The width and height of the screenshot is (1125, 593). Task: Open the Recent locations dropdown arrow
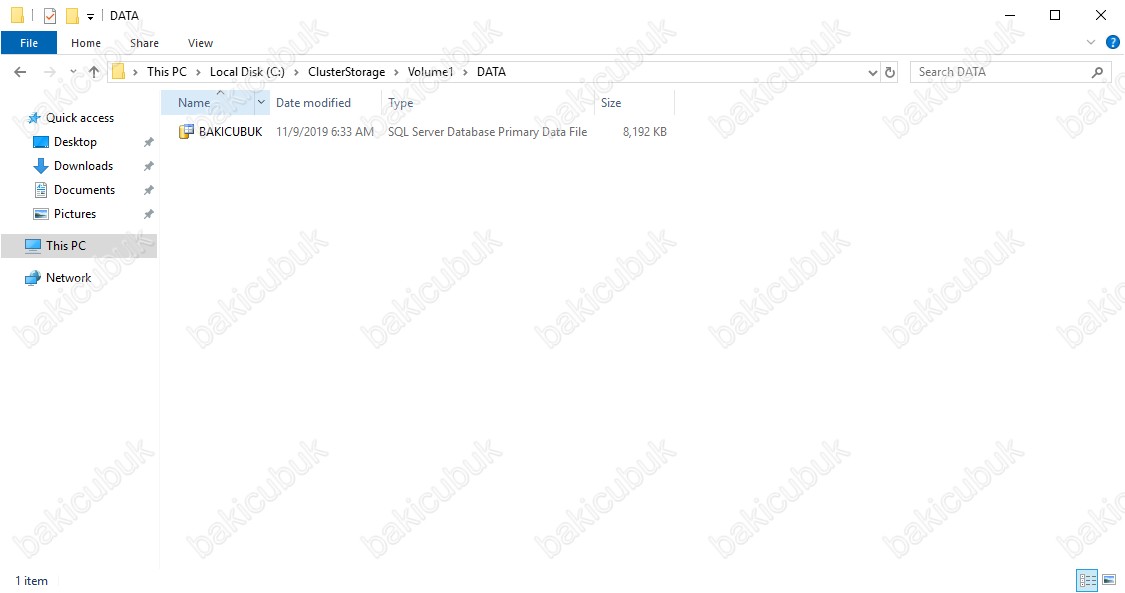73,72
